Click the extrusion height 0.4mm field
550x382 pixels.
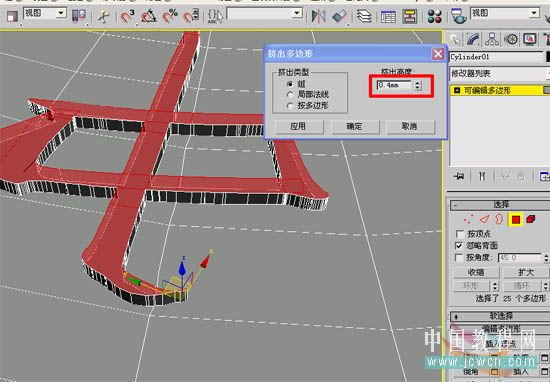[395, 85]
